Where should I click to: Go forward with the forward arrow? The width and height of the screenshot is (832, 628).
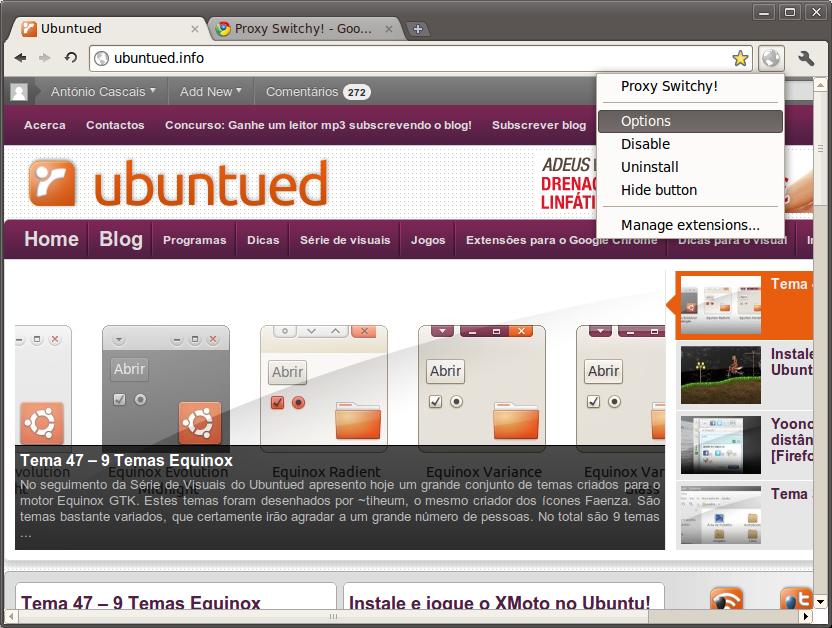pos(45,58)
